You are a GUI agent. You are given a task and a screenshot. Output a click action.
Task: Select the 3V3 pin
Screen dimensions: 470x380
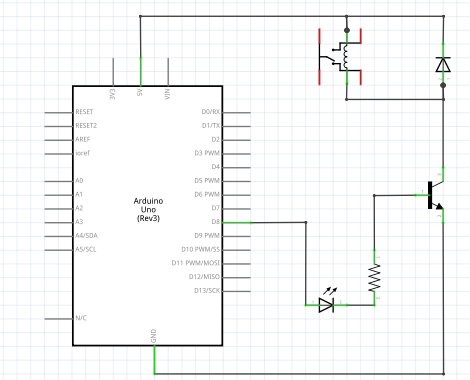(x=113, y=72)
